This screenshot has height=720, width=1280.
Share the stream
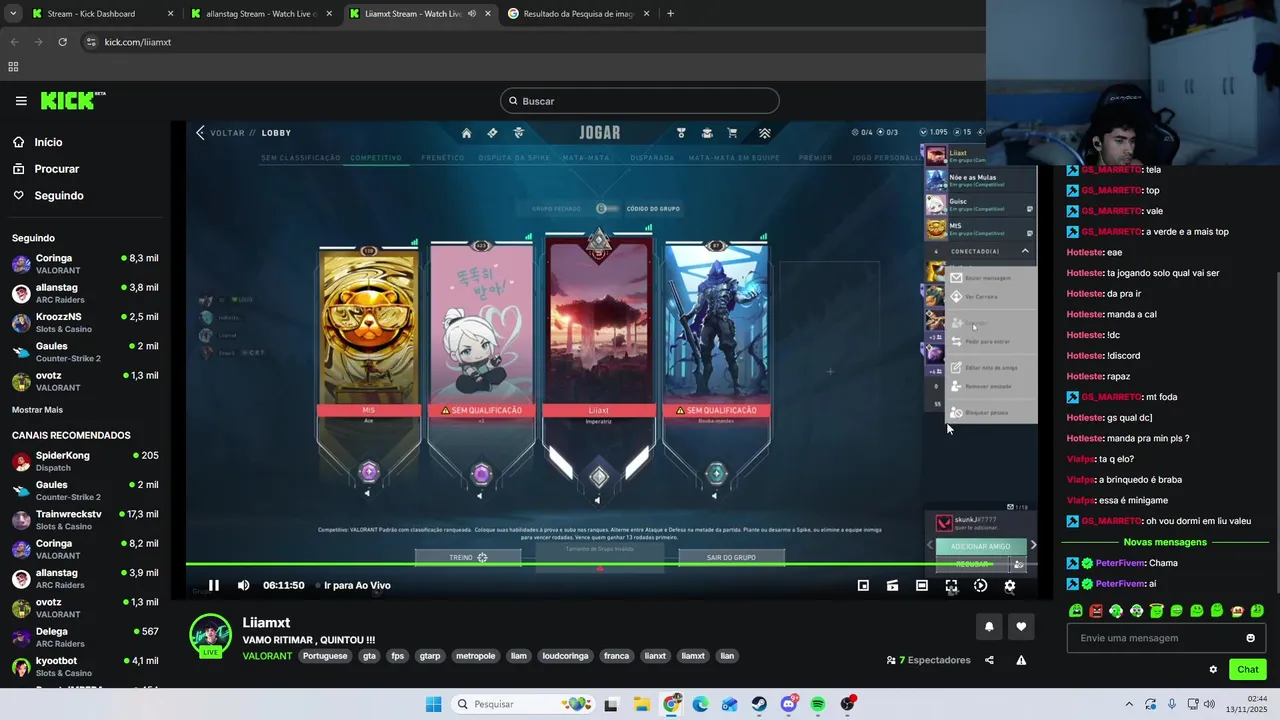(989, 660)
